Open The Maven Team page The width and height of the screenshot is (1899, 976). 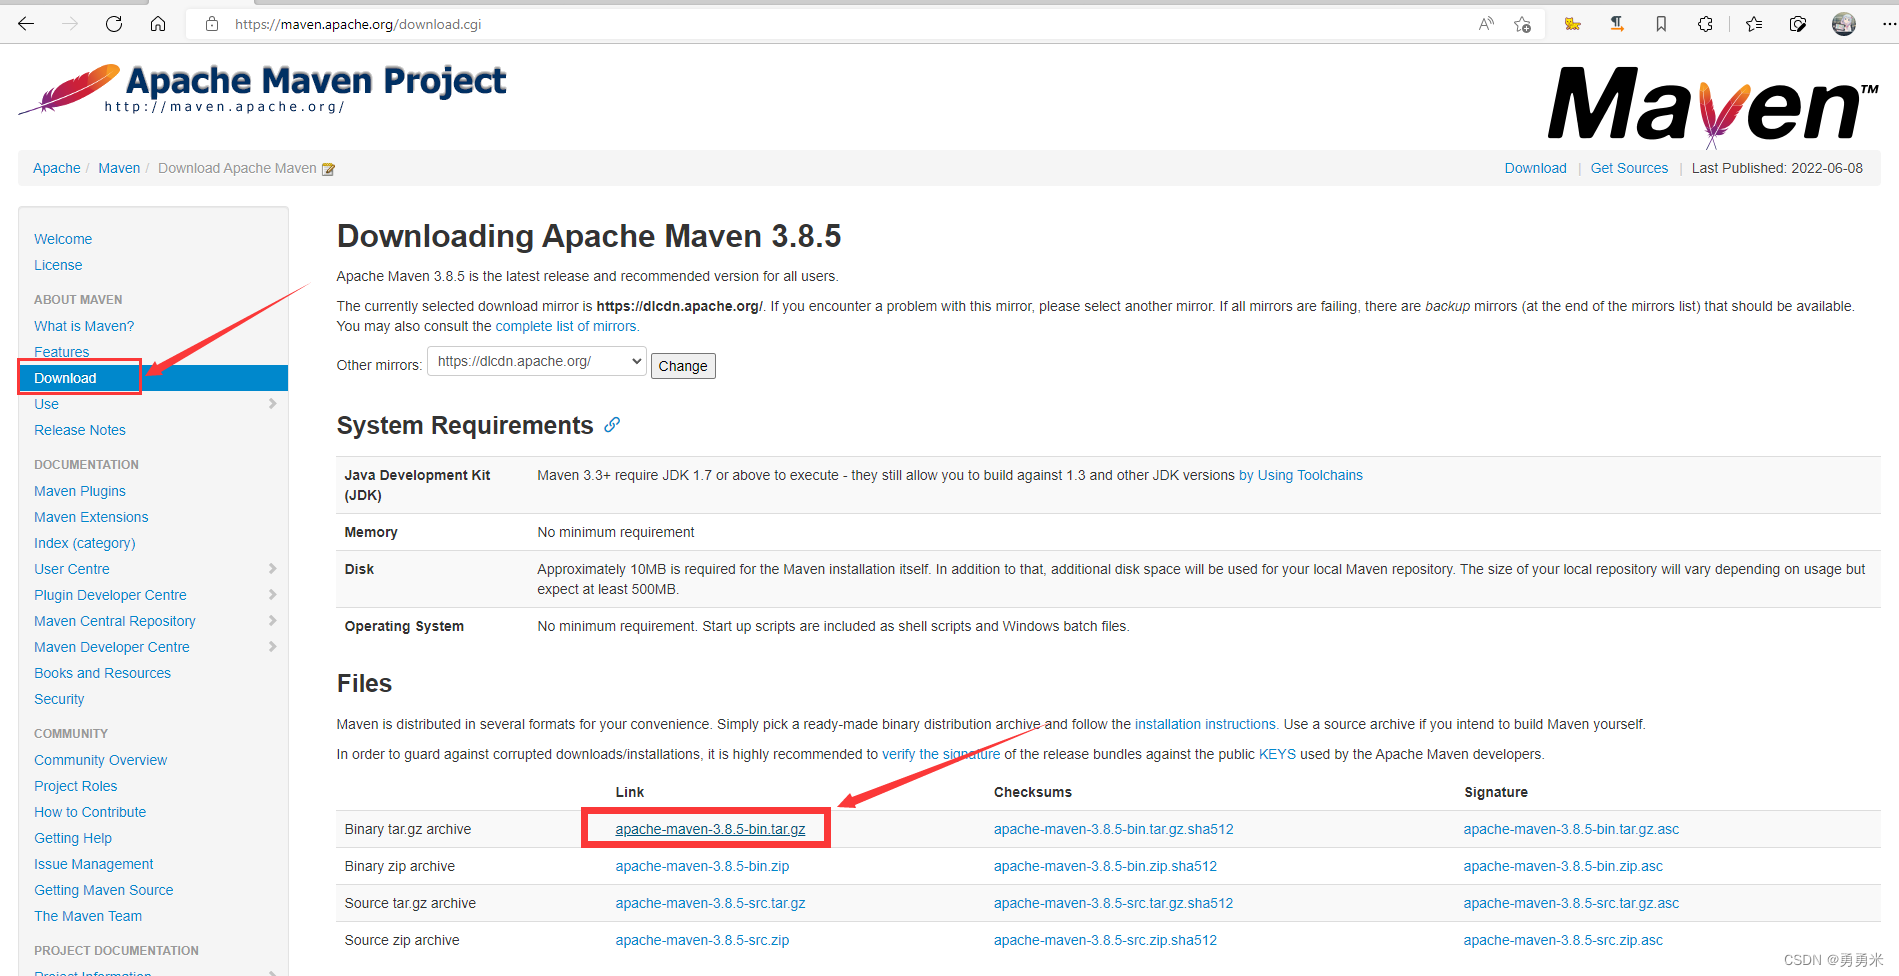88,916
